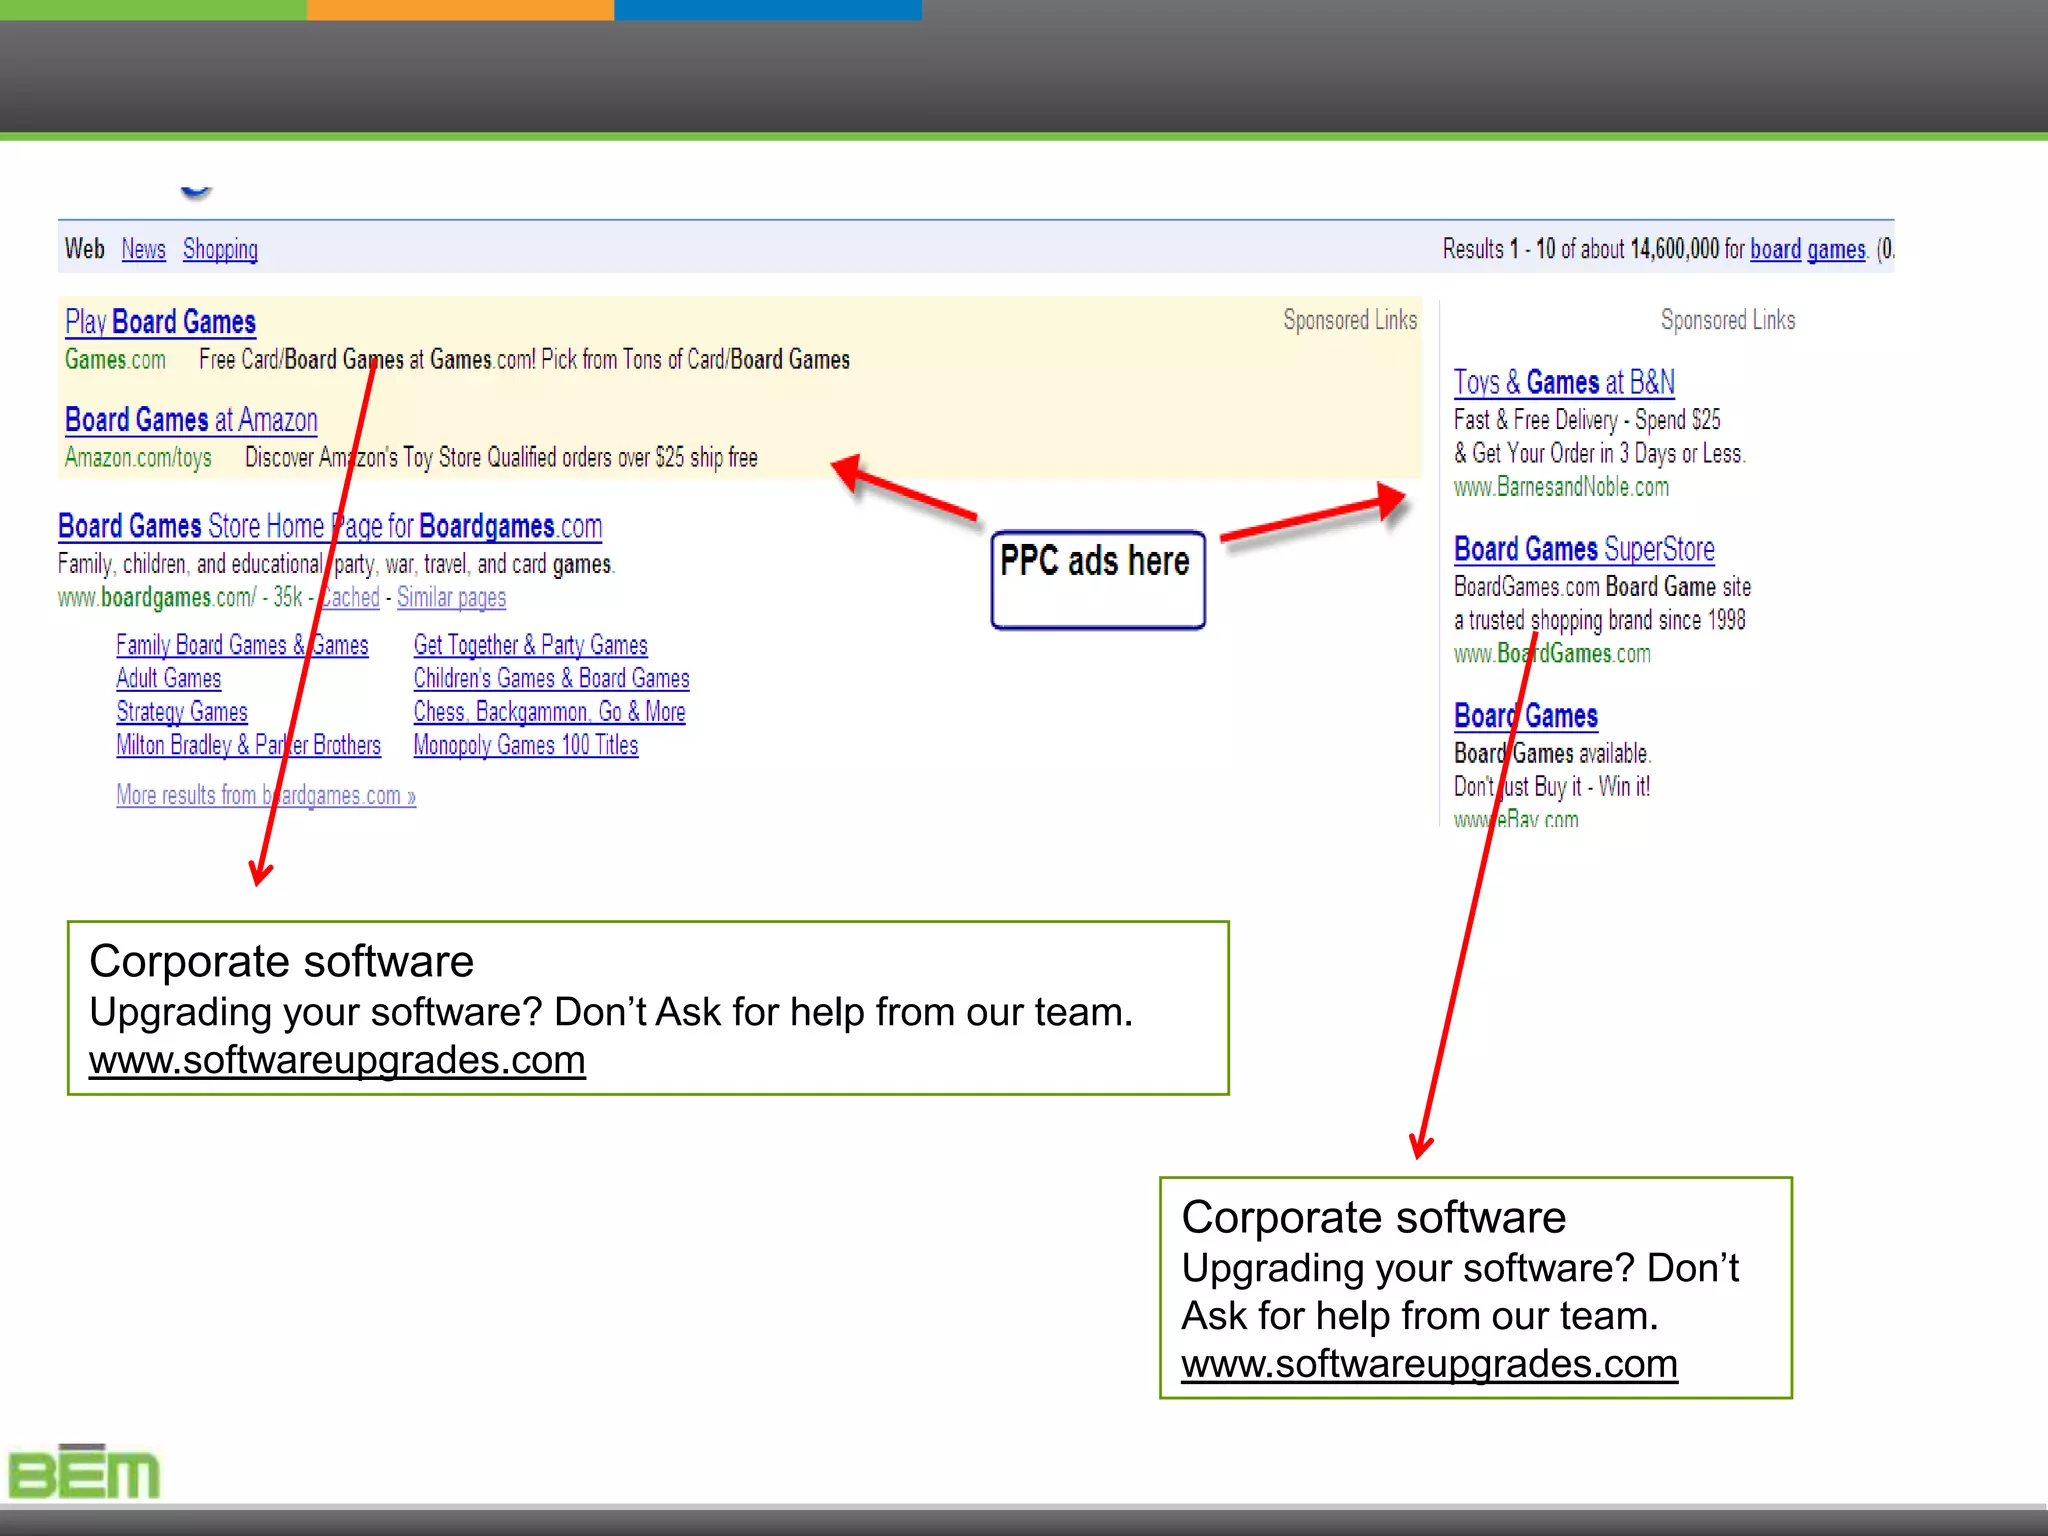The image size is (2048, 1536).
Task: Open the eBay Board Games ad title
Action: point(1526,716)
